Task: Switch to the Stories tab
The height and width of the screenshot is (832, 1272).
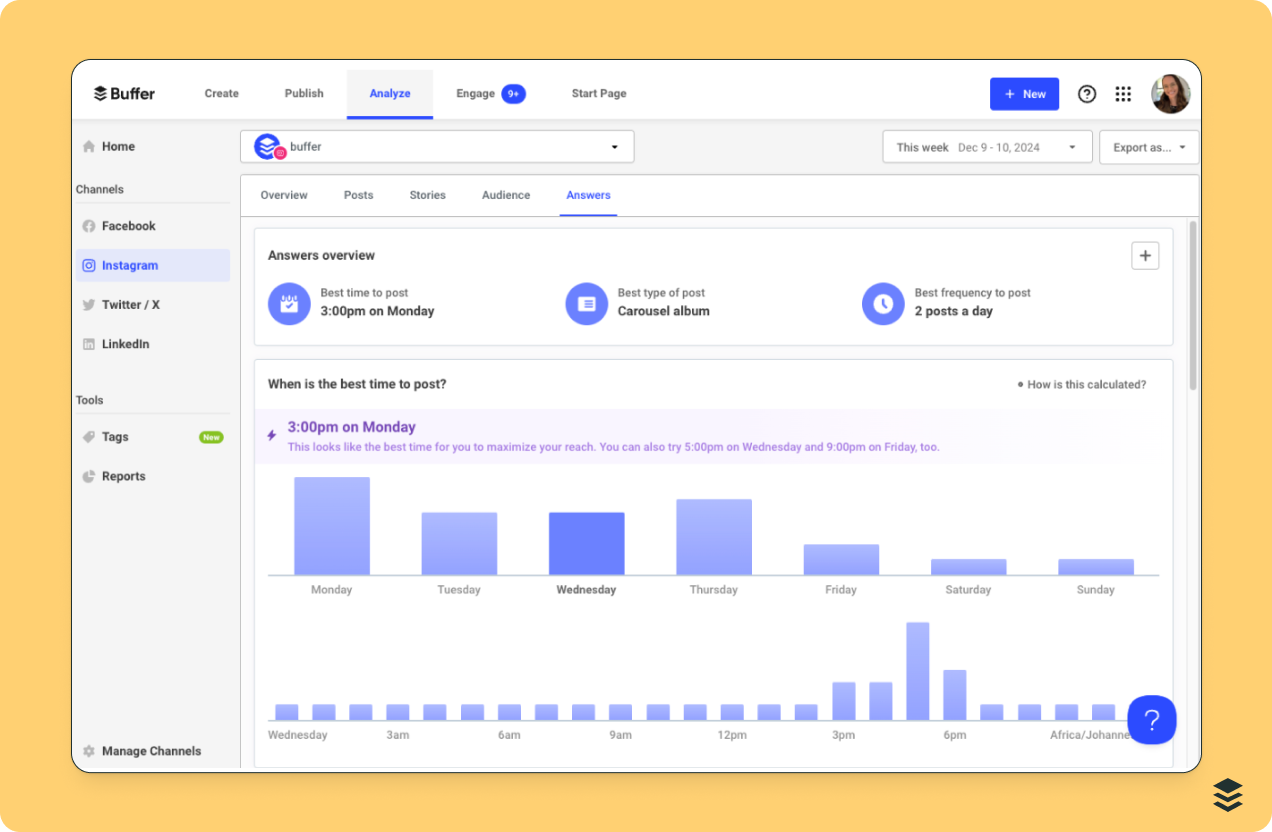Action: 427,195
